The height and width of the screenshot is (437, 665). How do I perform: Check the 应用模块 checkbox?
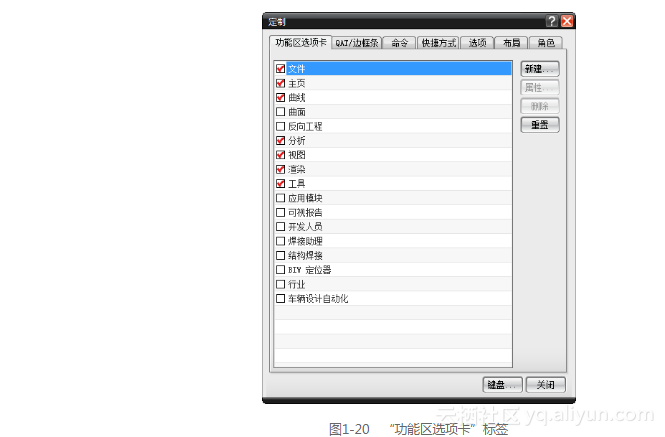(280, 198)
